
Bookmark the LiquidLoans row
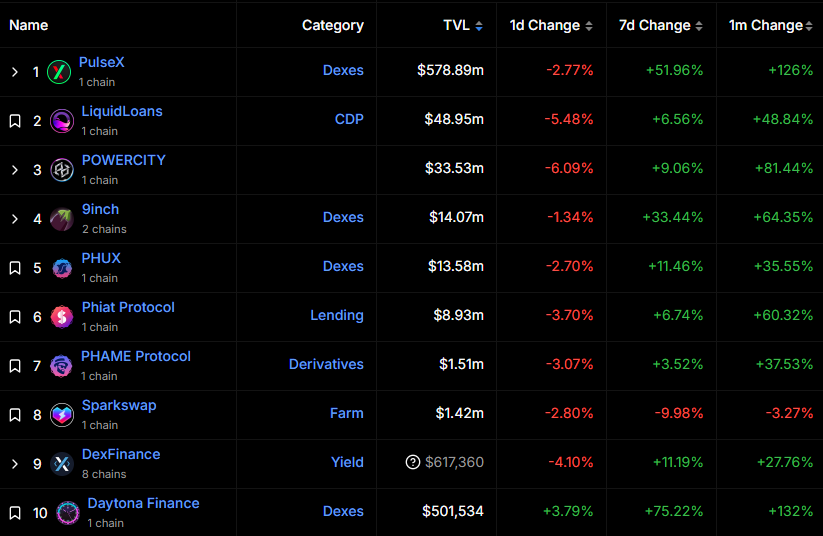pyautogui.click(x=15, y=121)
